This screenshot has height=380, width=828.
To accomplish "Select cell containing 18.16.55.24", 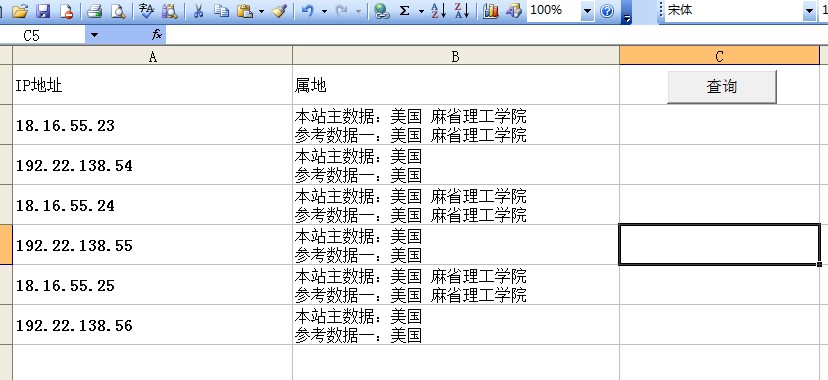I will point(153,205).
